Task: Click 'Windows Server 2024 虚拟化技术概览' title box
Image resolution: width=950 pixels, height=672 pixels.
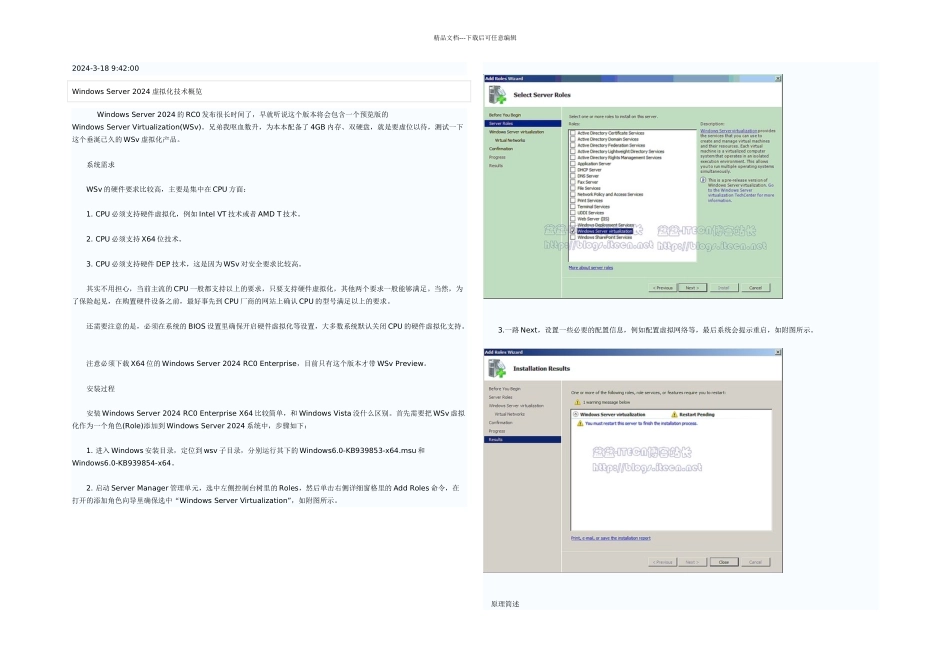Action: 269,91
